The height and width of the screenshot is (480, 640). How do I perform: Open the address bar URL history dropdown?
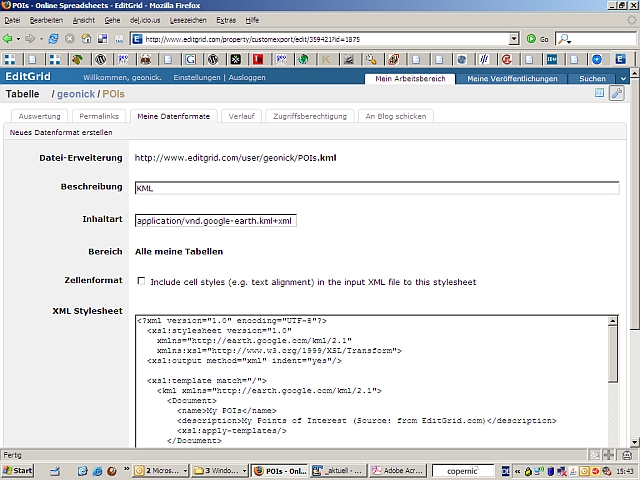click(514, 39)
